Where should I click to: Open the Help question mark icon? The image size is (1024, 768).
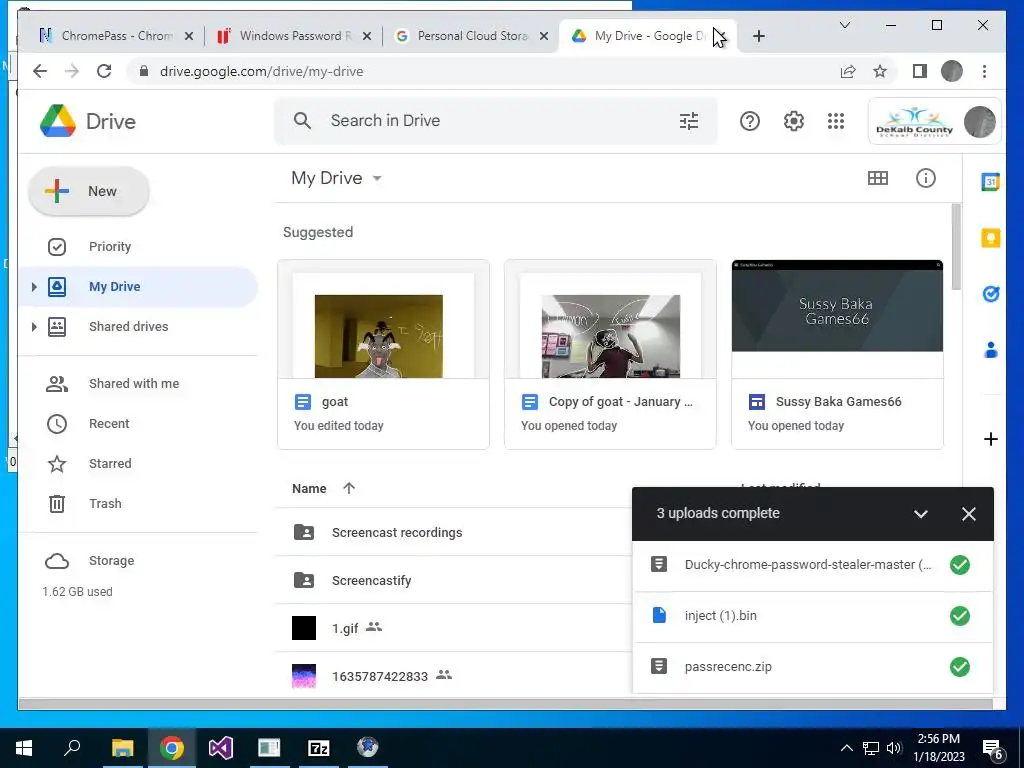click(750, 121)
